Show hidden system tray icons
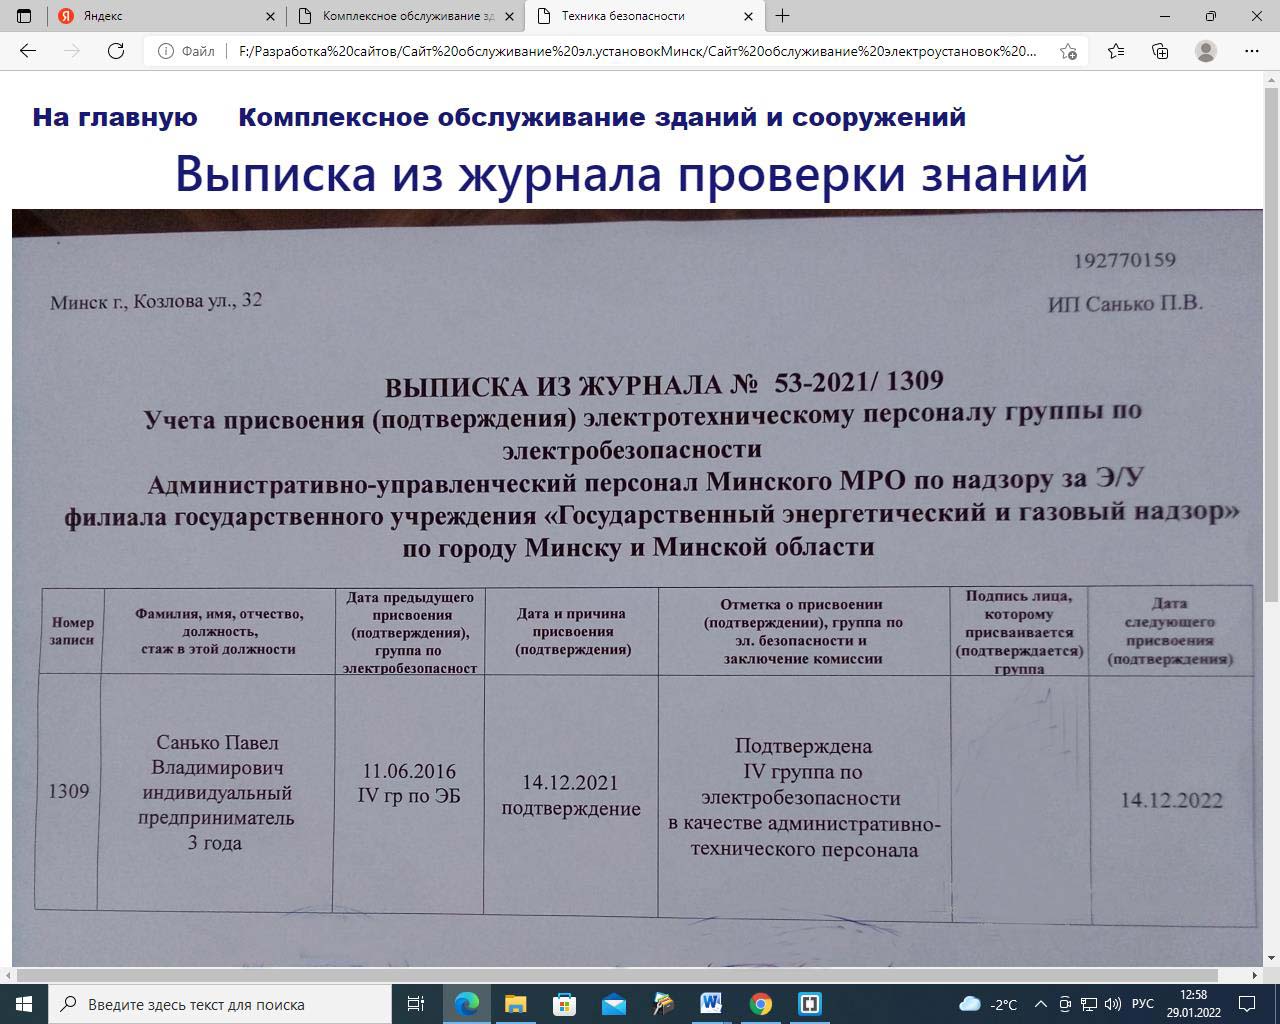Image resolution: width=1280 pixels, height=1024 pixels. [x=1041, y=1004]
